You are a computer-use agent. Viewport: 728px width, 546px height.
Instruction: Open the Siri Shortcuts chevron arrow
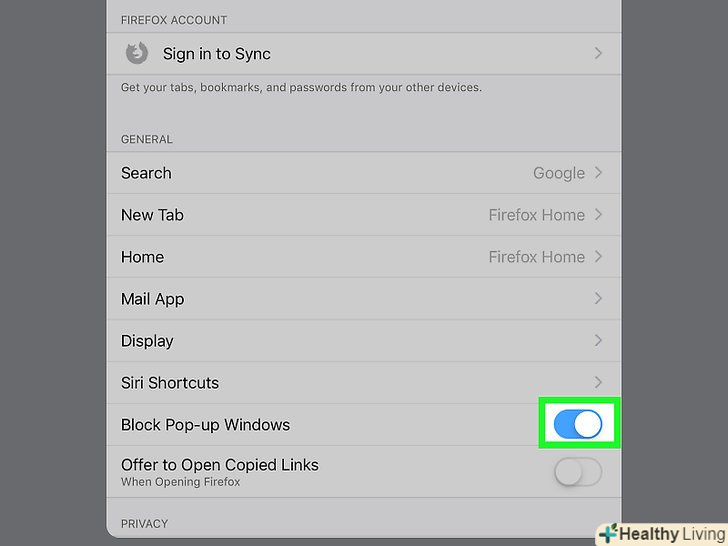(x=598, y=382)
